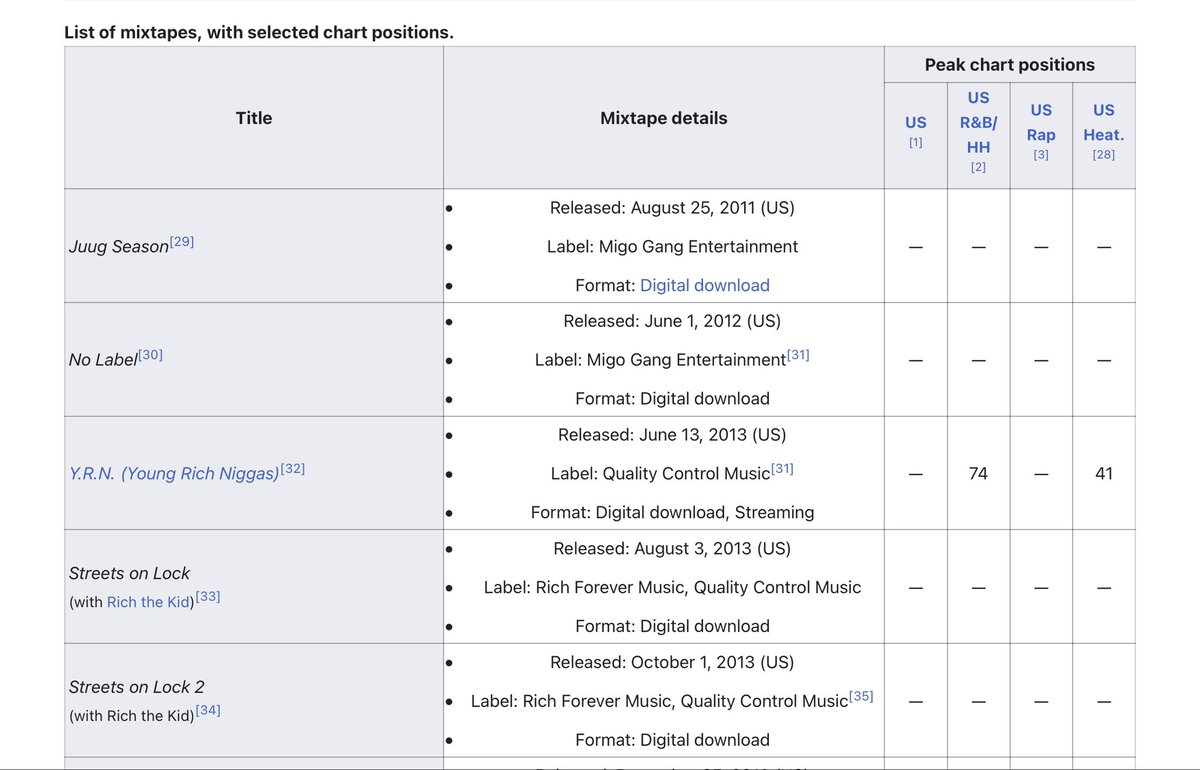The height and width of the screenshot is (770, 1200).
Task: Open the Y.R.N. (Young Rich Niggas) article link
Action: click(x=174, y=473)
